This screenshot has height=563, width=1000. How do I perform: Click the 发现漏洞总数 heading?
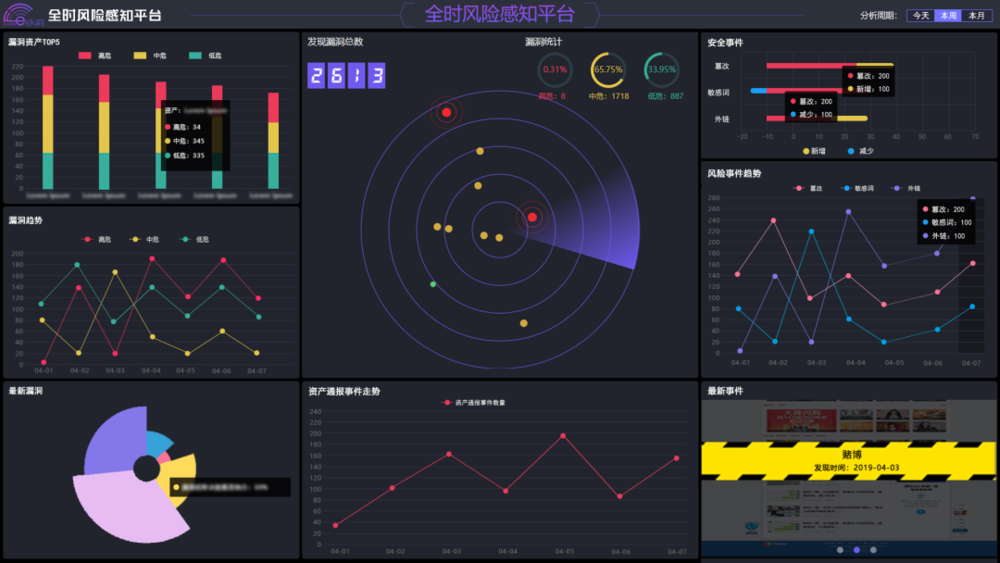(335, 41)
